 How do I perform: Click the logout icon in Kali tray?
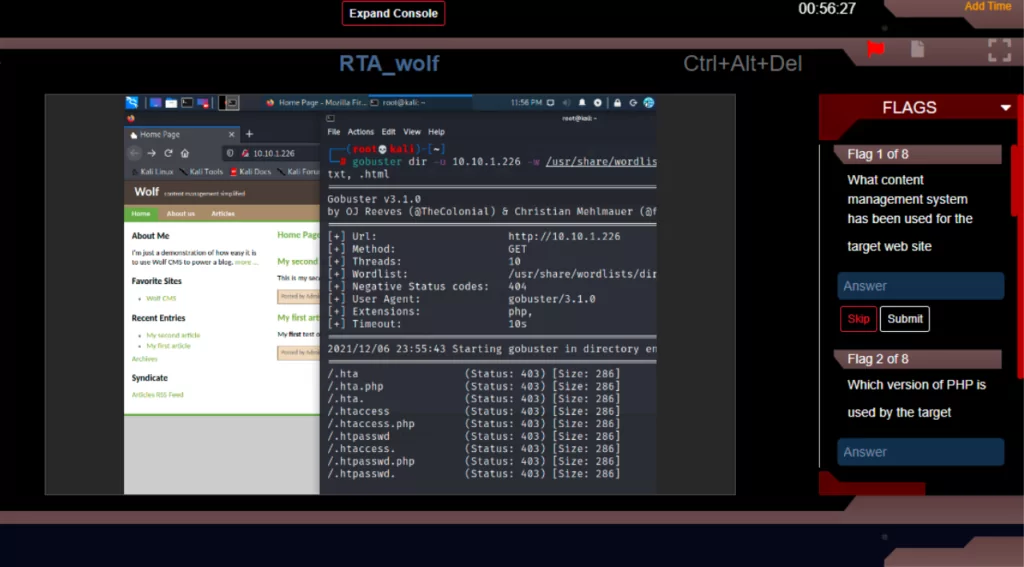(633, 103)
